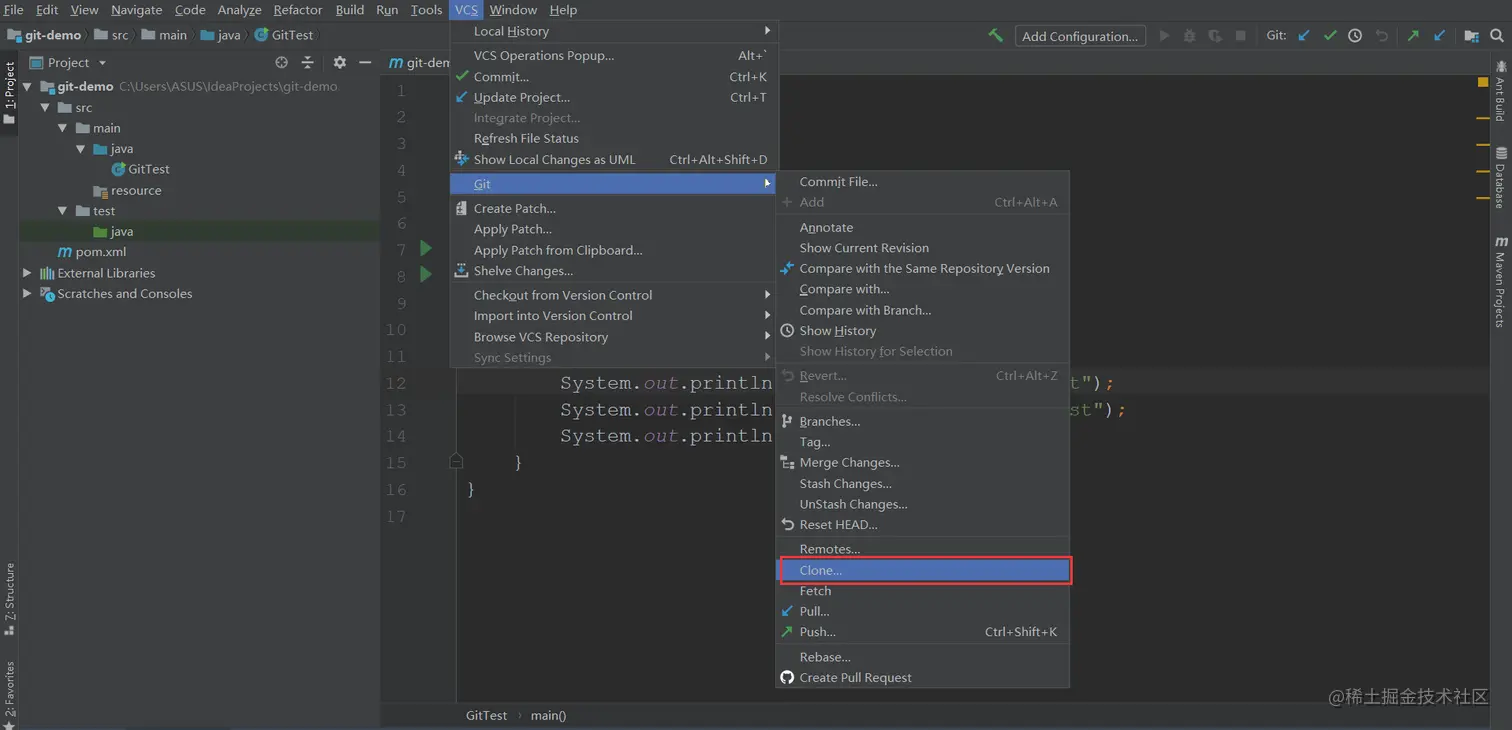This screenshot has height=730, width=1512.
Task: Click Remotes... in the Git submenu
Action: [x=923, y=549]
